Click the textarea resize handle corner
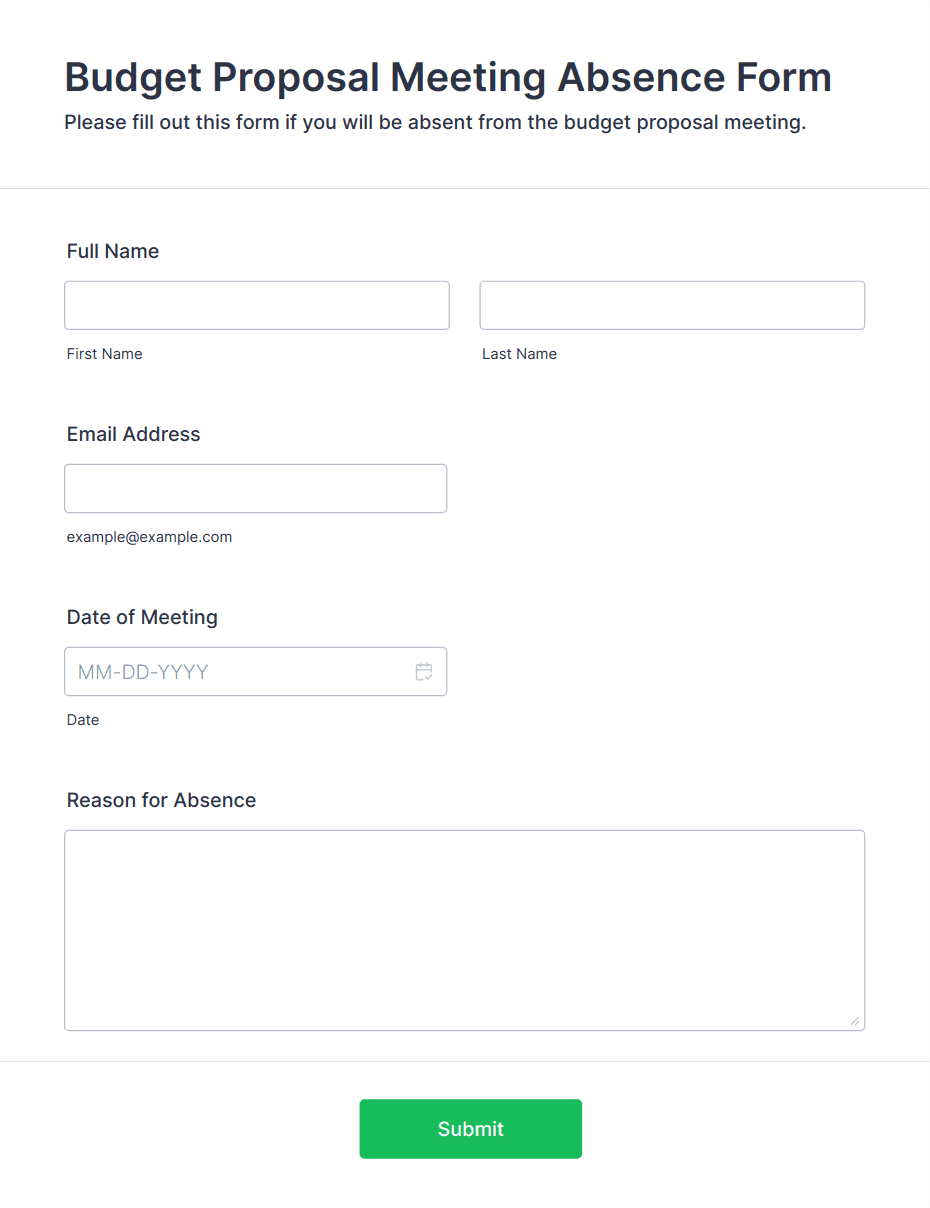The image size is (930, 1208). tap(855, 1021)
